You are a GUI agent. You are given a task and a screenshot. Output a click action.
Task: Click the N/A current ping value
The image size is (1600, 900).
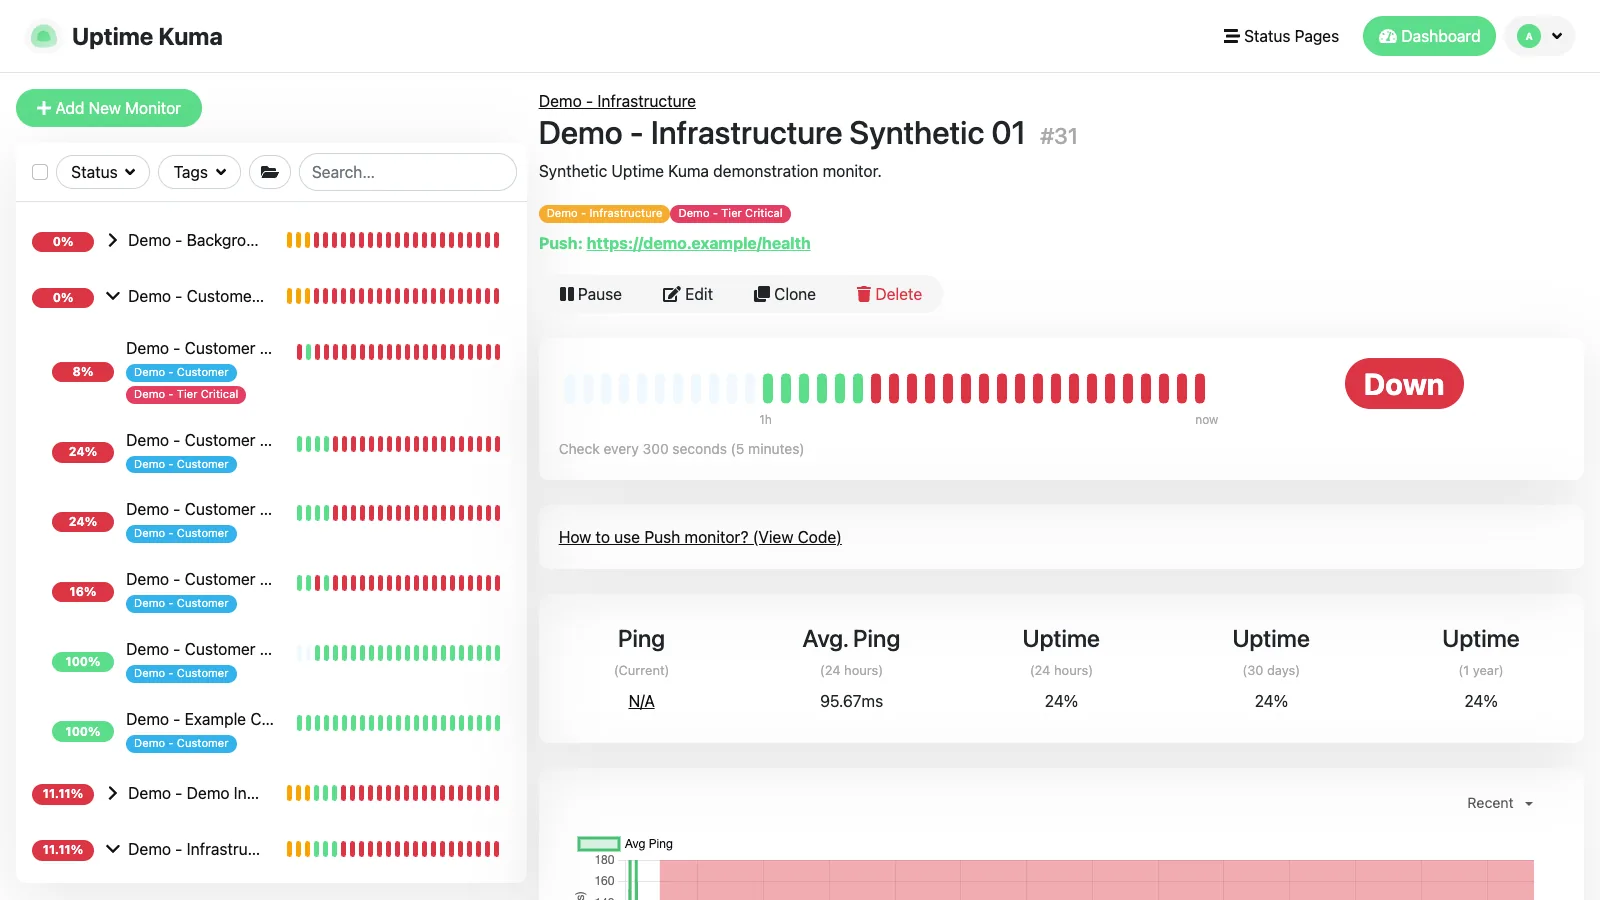point(641,701)
